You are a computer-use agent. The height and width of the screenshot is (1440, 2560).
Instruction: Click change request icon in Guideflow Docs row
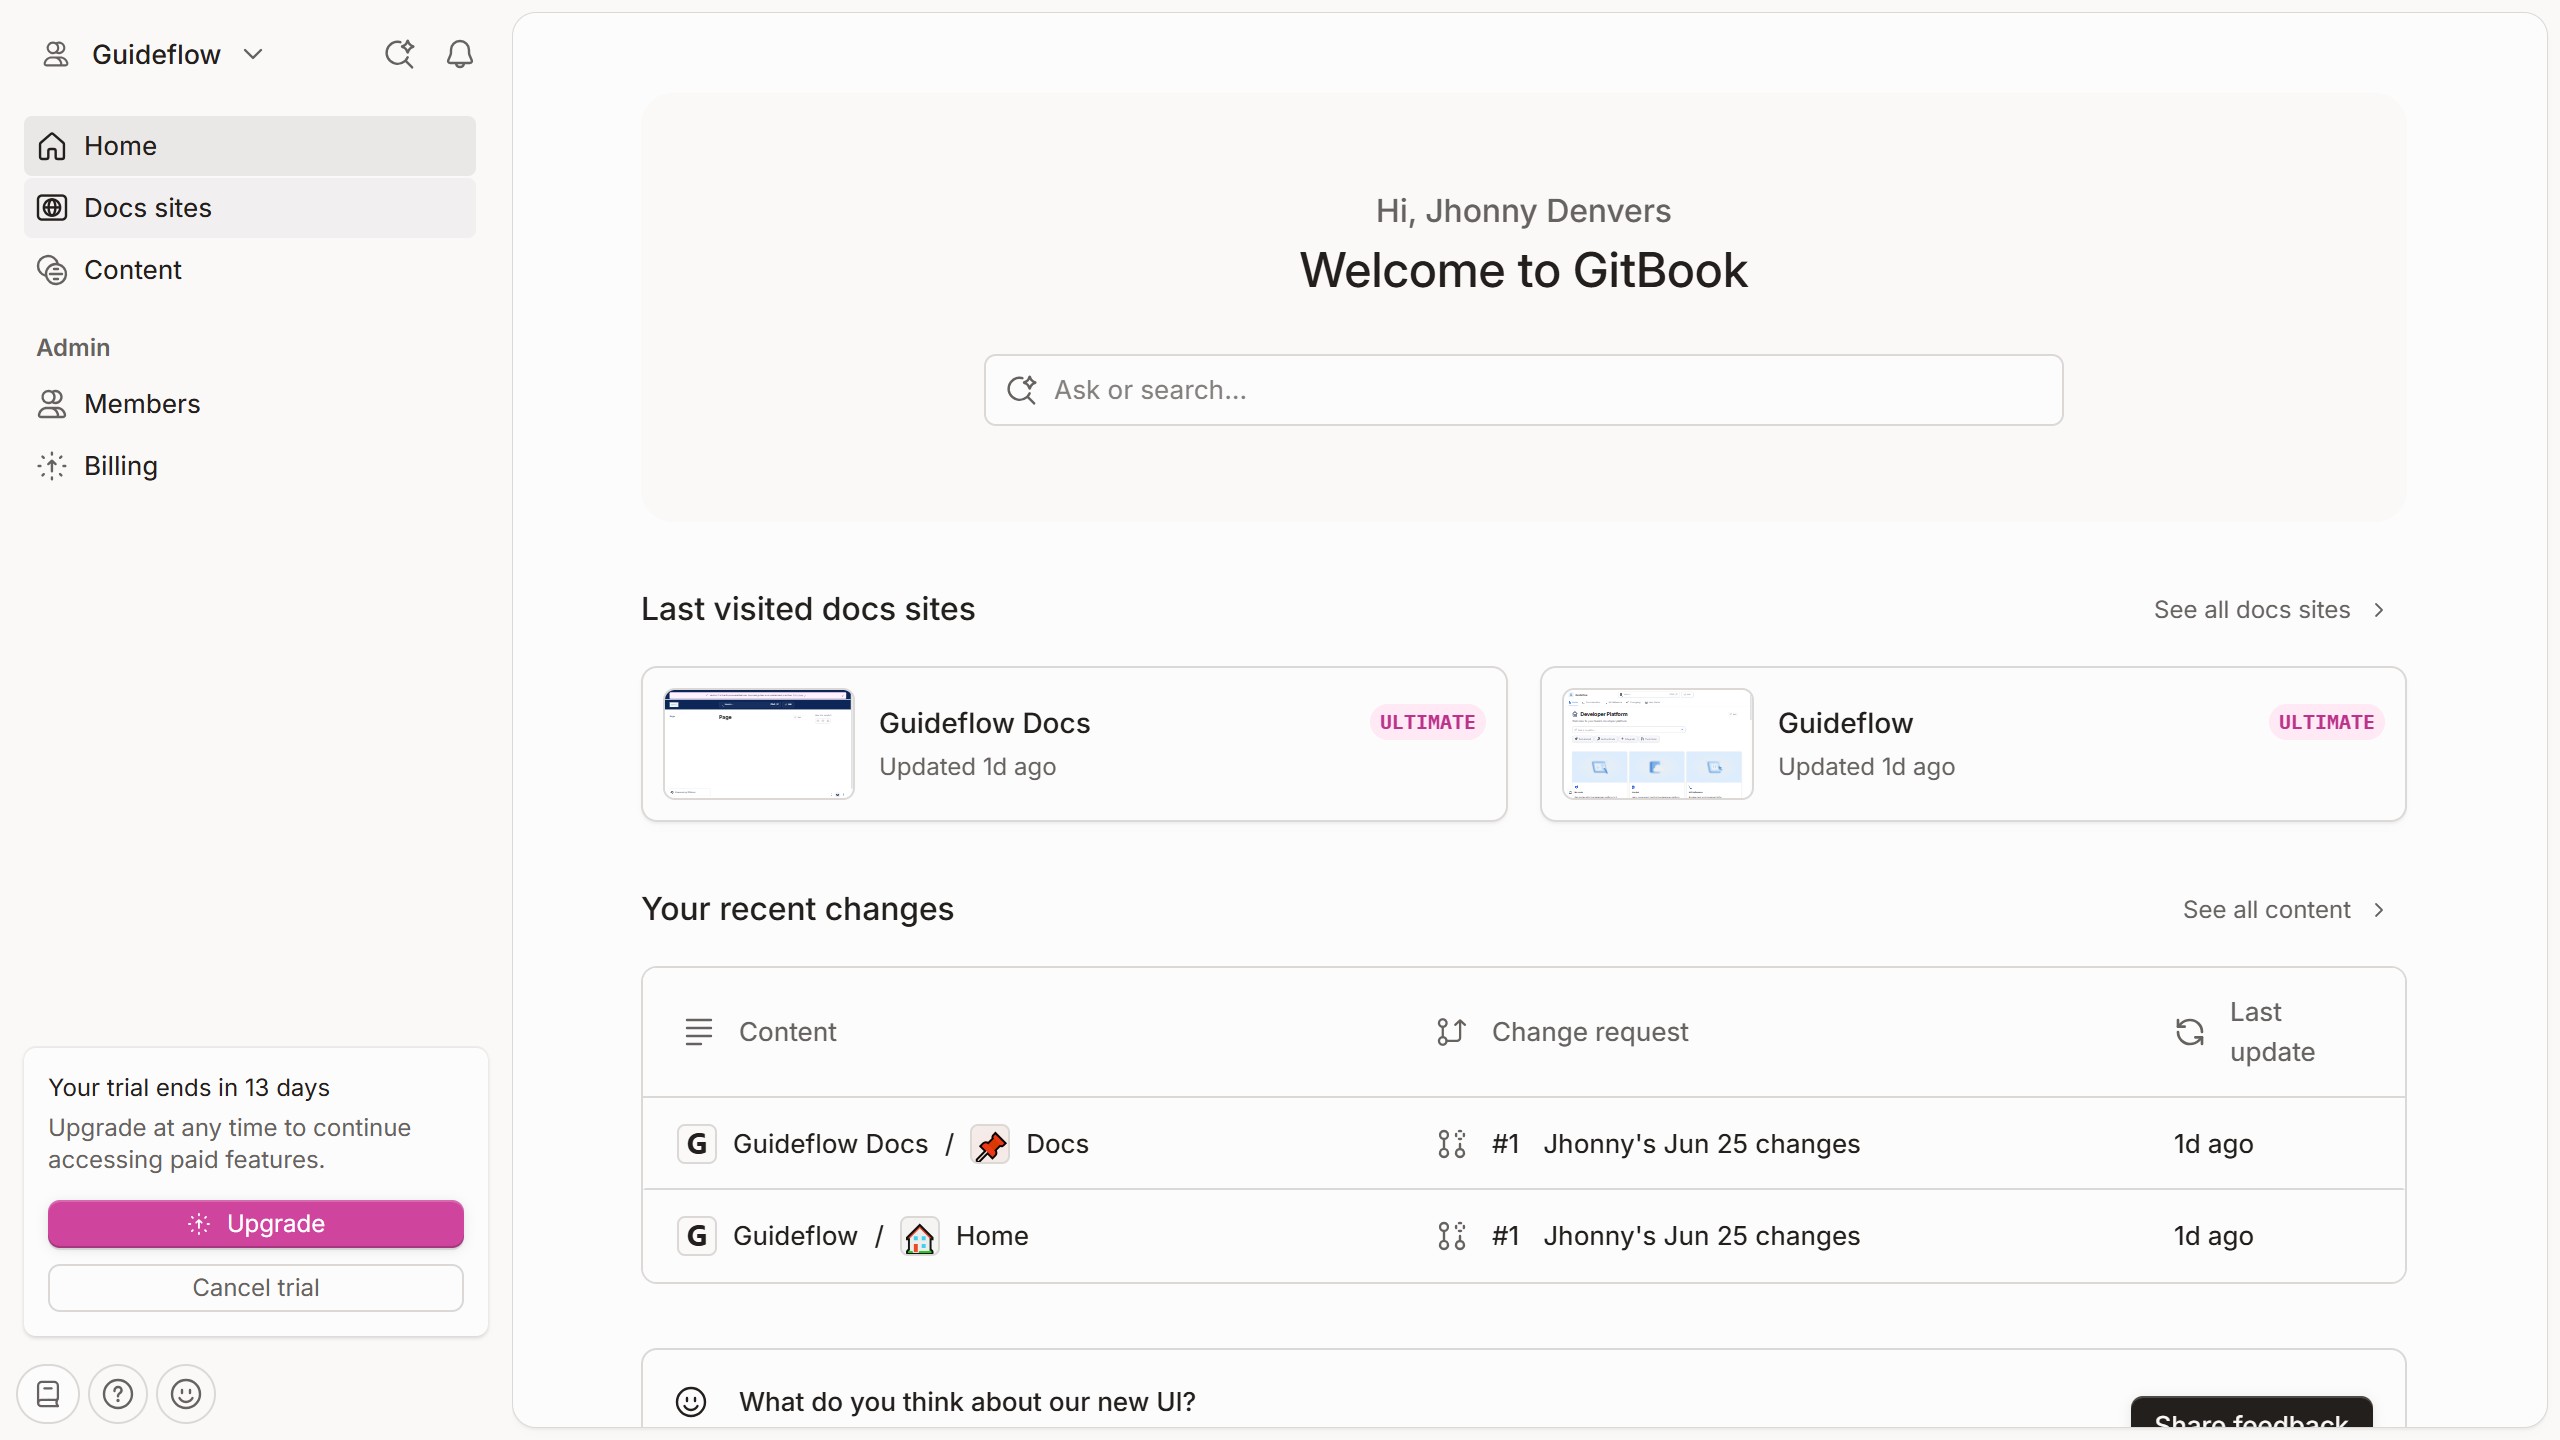1451,1144
